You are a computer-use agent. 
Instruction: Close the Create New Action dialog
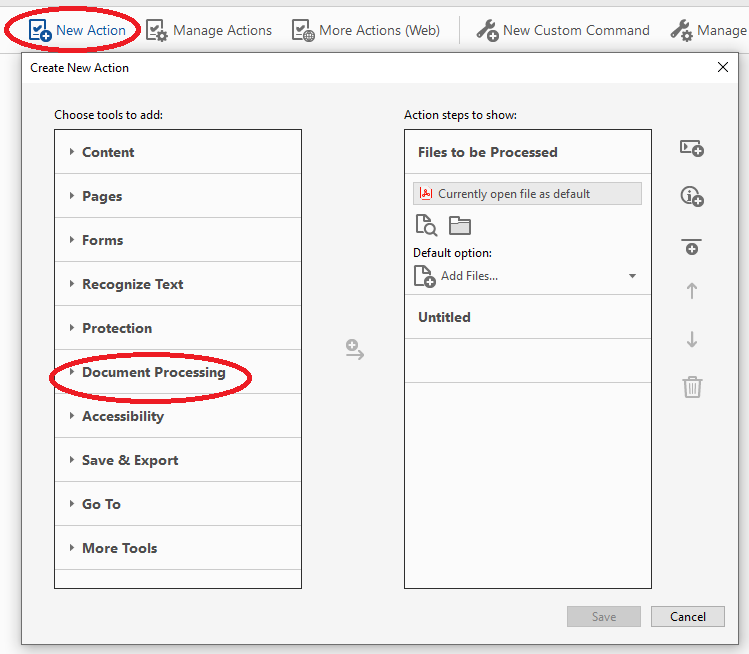723,67
